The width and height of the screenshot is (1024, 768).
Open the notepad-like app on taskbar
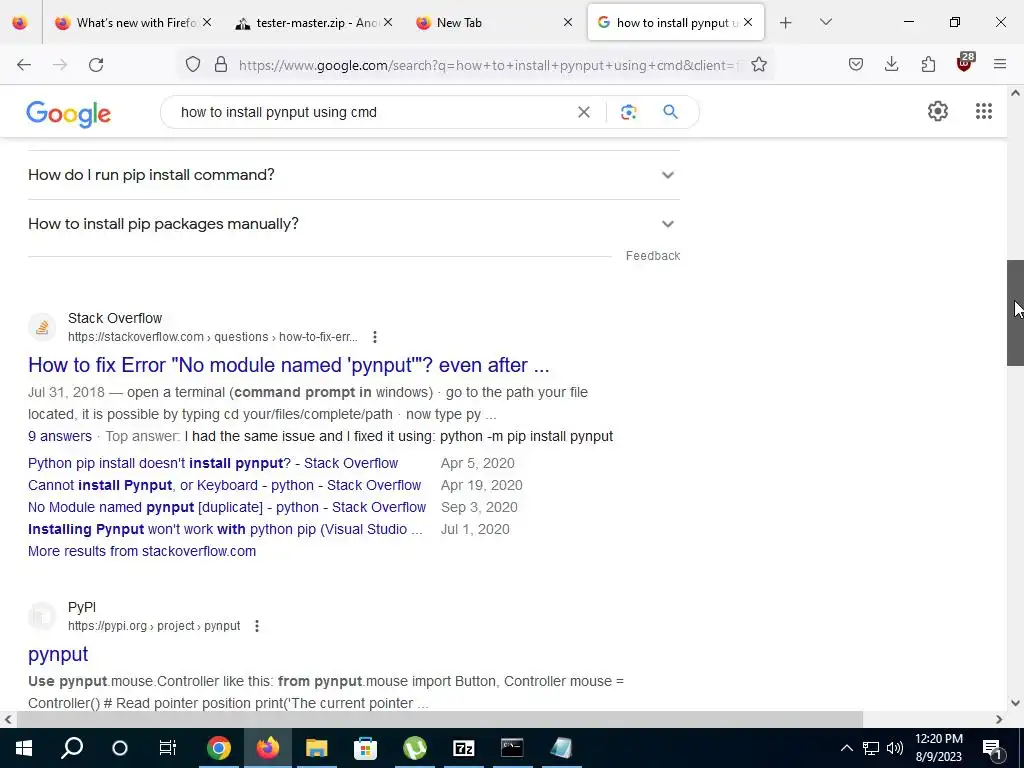point(561,748)
